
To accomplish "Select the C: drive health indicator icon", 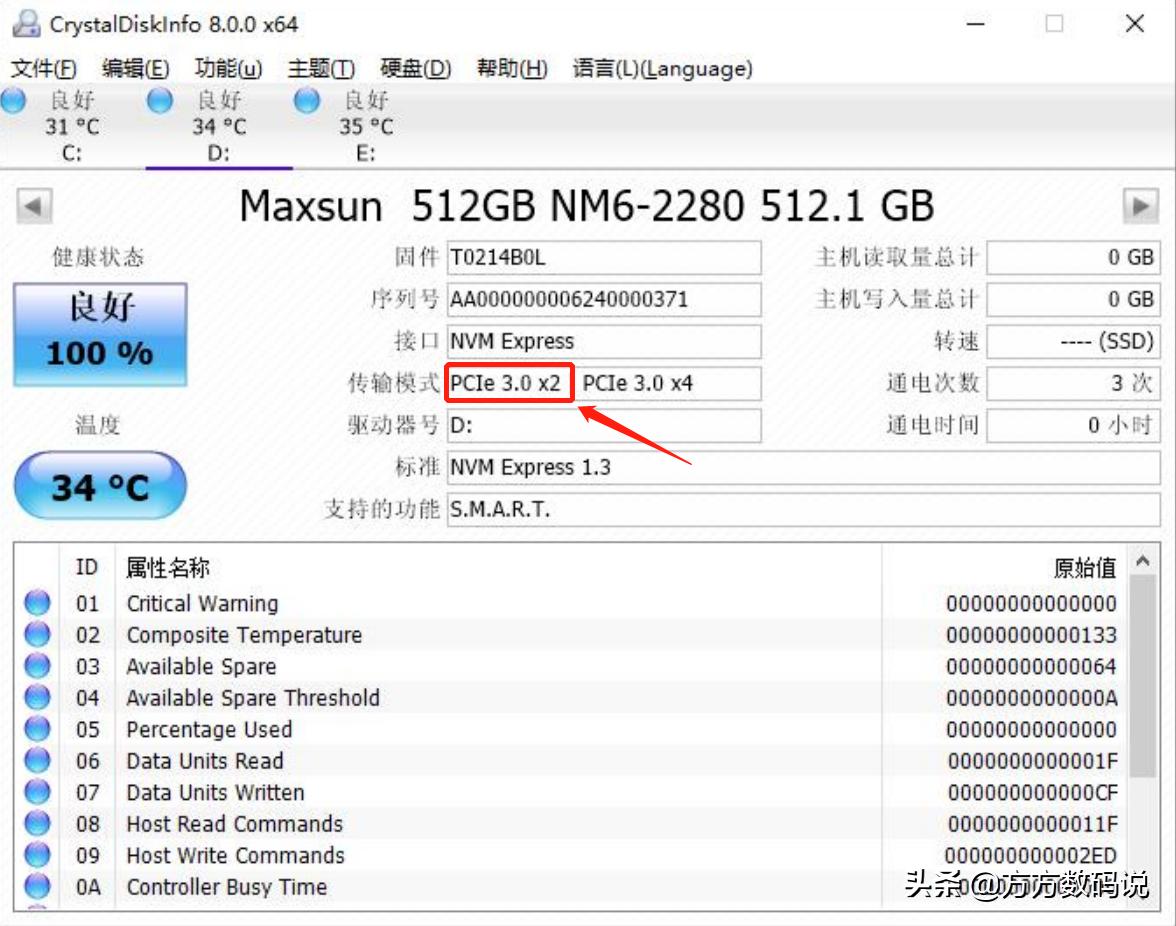I will point(14,100).
